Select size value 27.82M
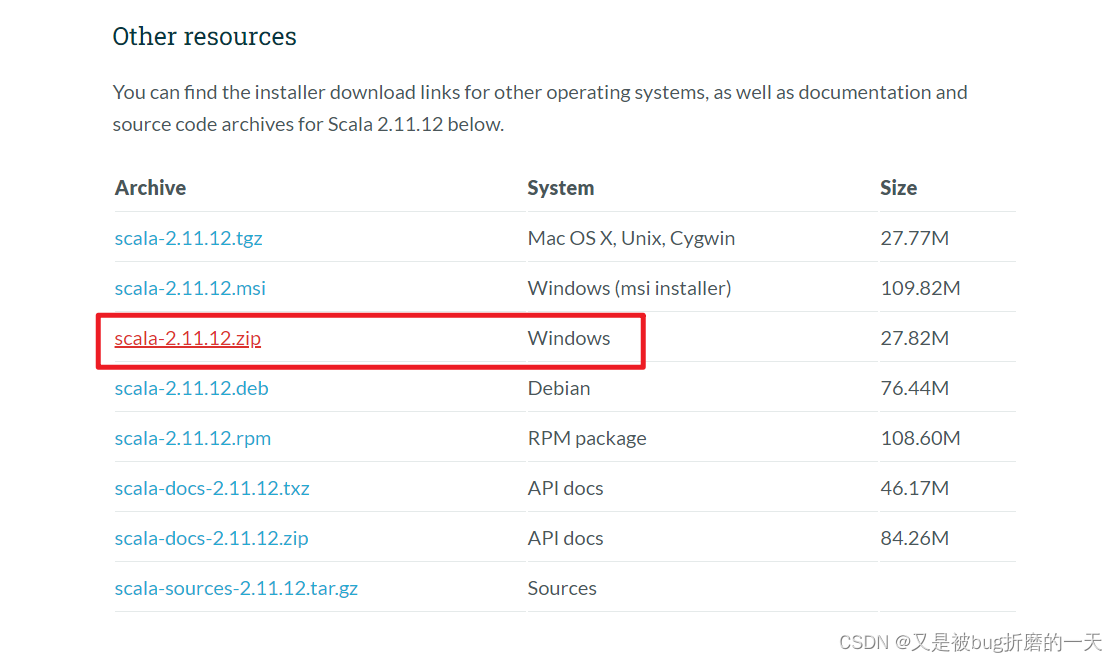1118x662 pixels. (914, 338)
